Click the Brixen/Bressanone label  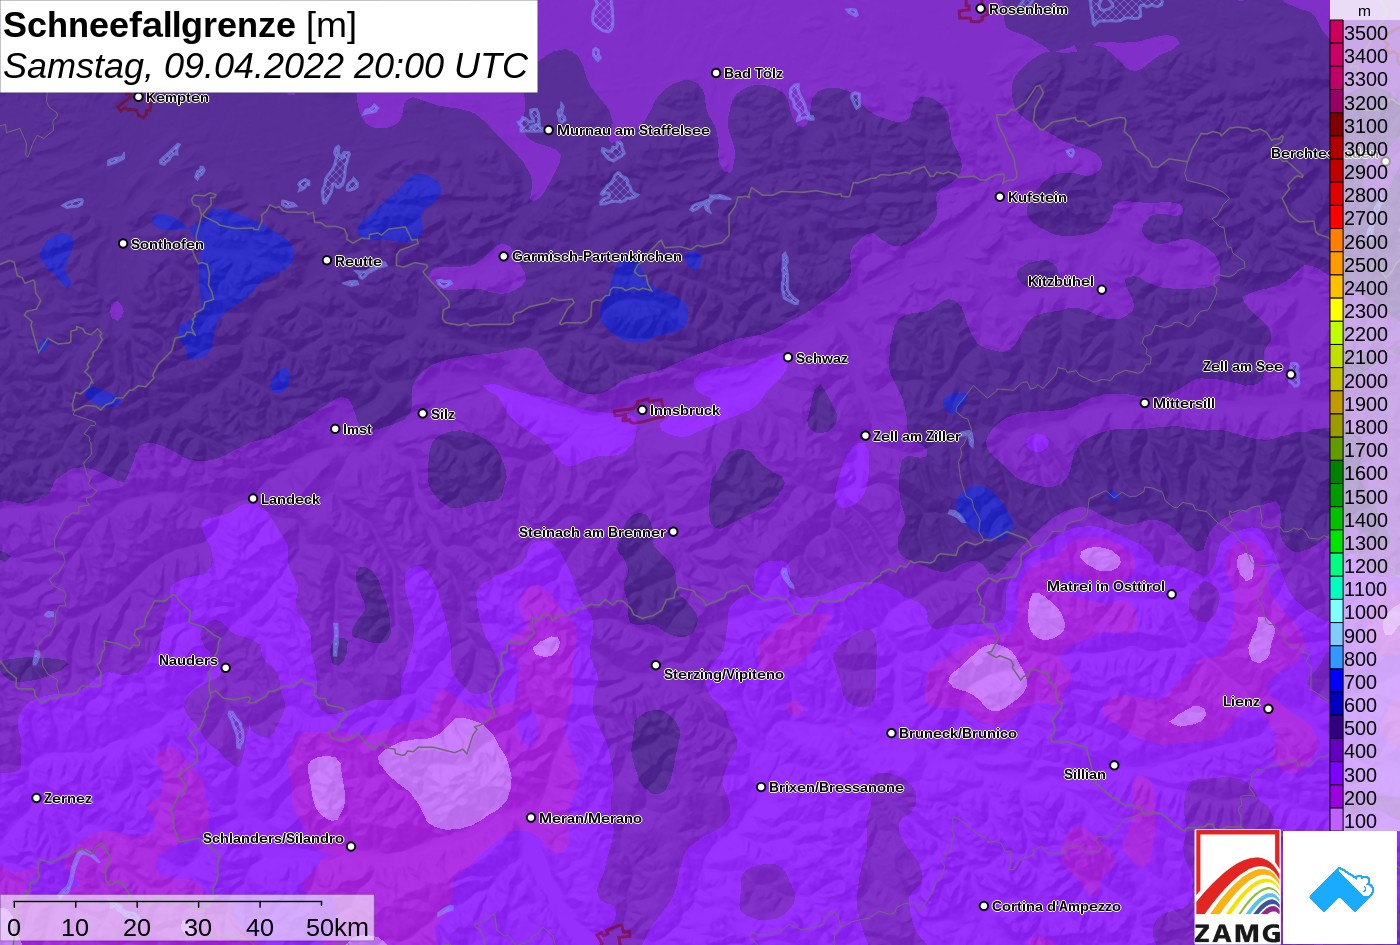click(836, 787)
